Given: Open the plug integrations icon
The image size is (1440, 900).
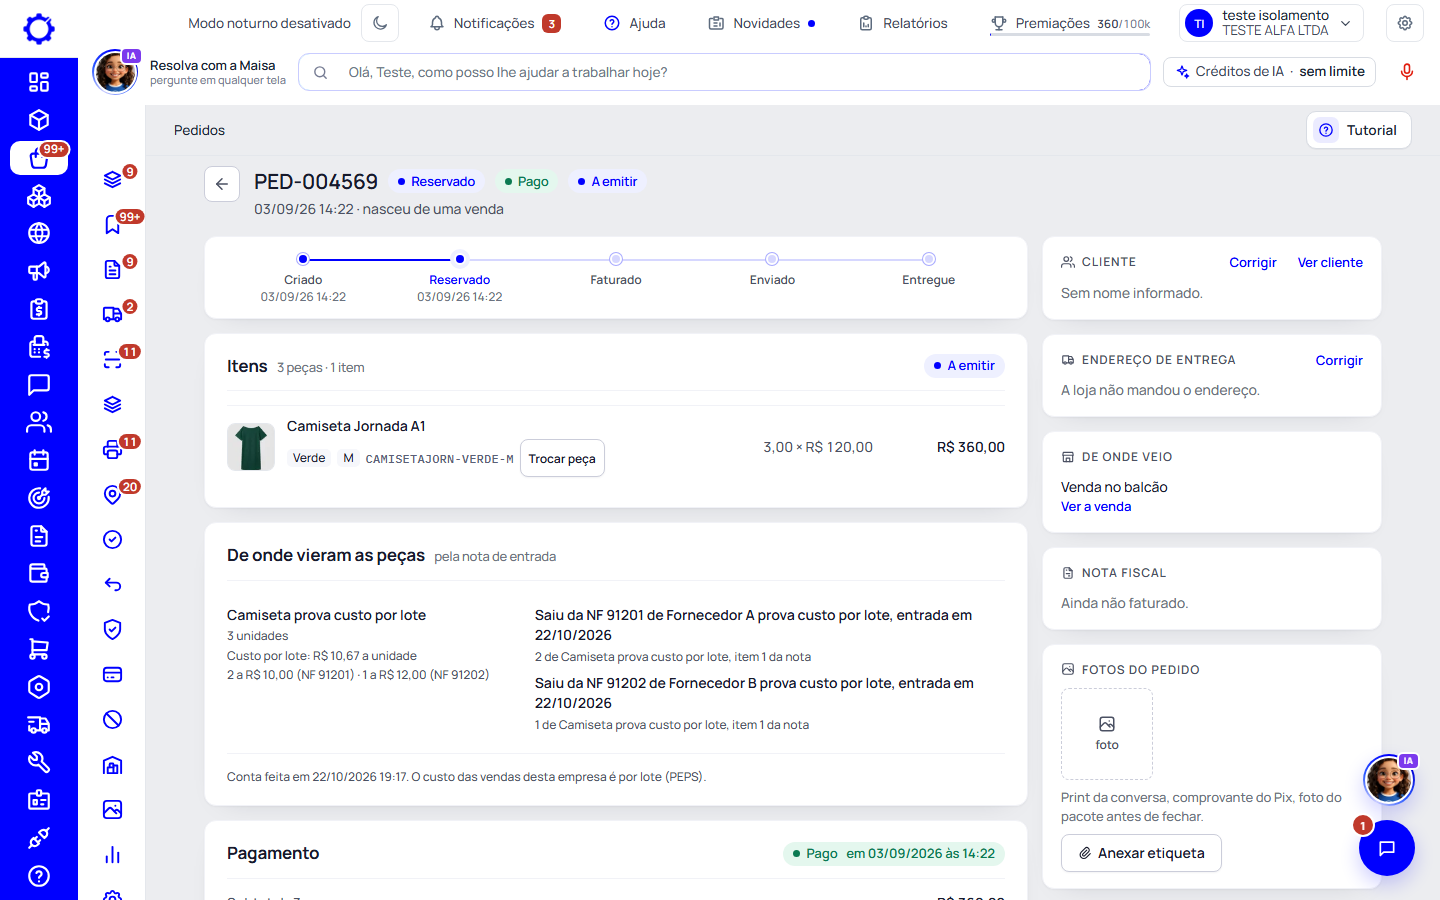Looking at the screenshot, I should [x=39, y=838].
